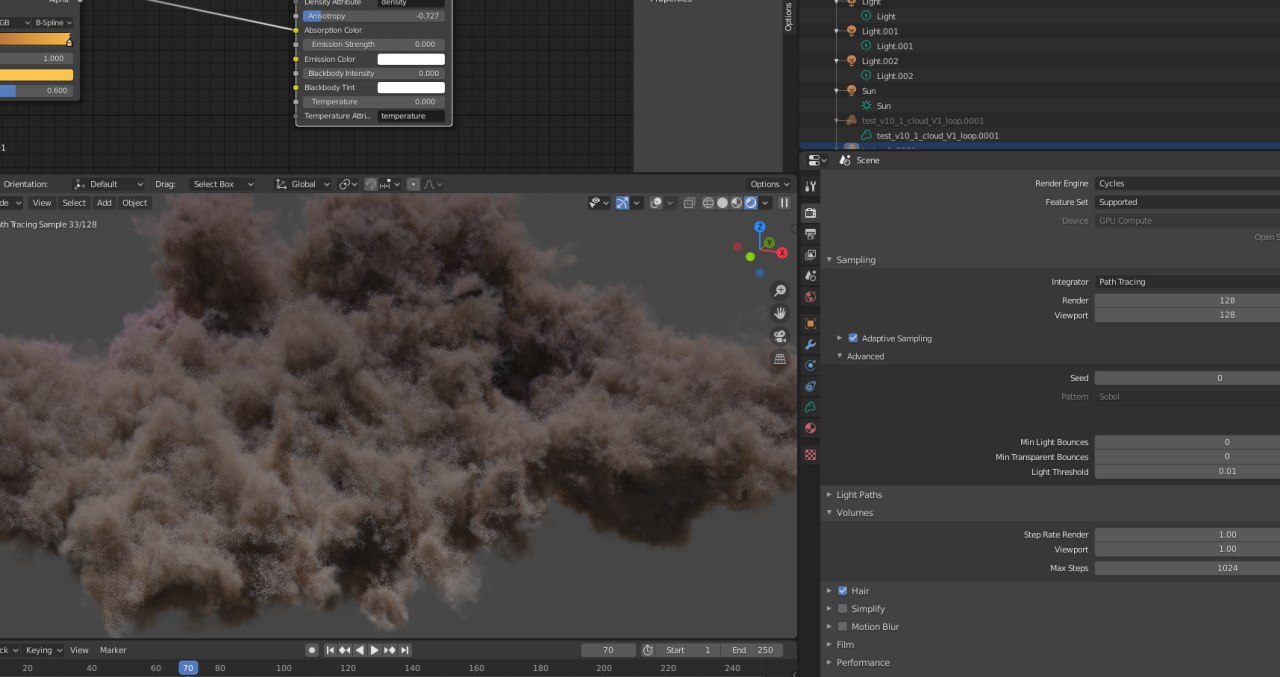Jump to the timeline start frame
The image size is (1280, 677).
pos(329,650)
